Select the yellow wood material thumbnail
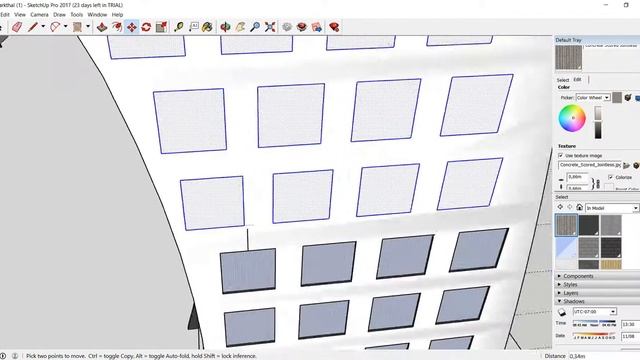The image size is (640, 360). click(611, 265)
